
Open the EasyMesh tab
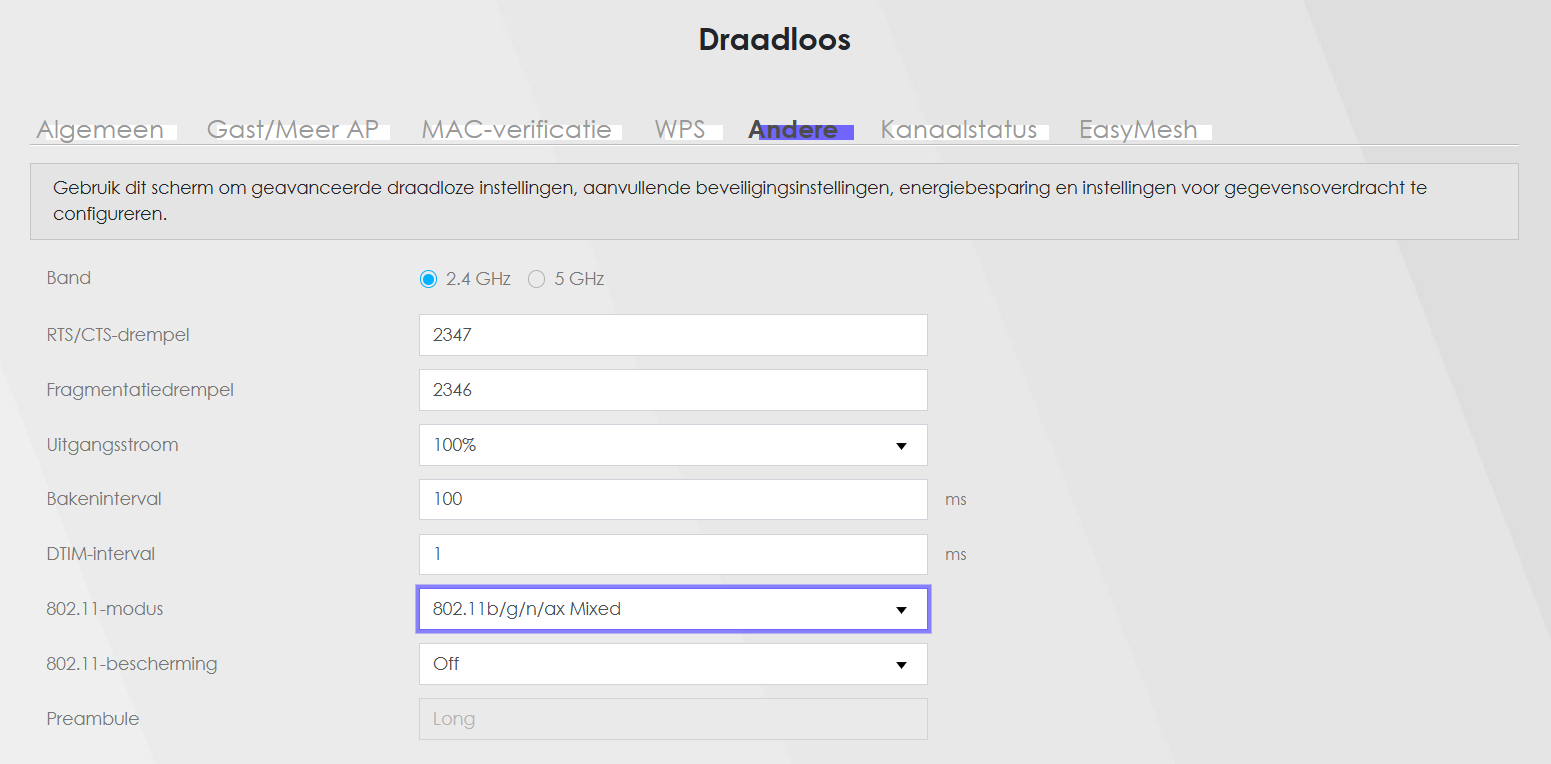[x=1138, y=130]
